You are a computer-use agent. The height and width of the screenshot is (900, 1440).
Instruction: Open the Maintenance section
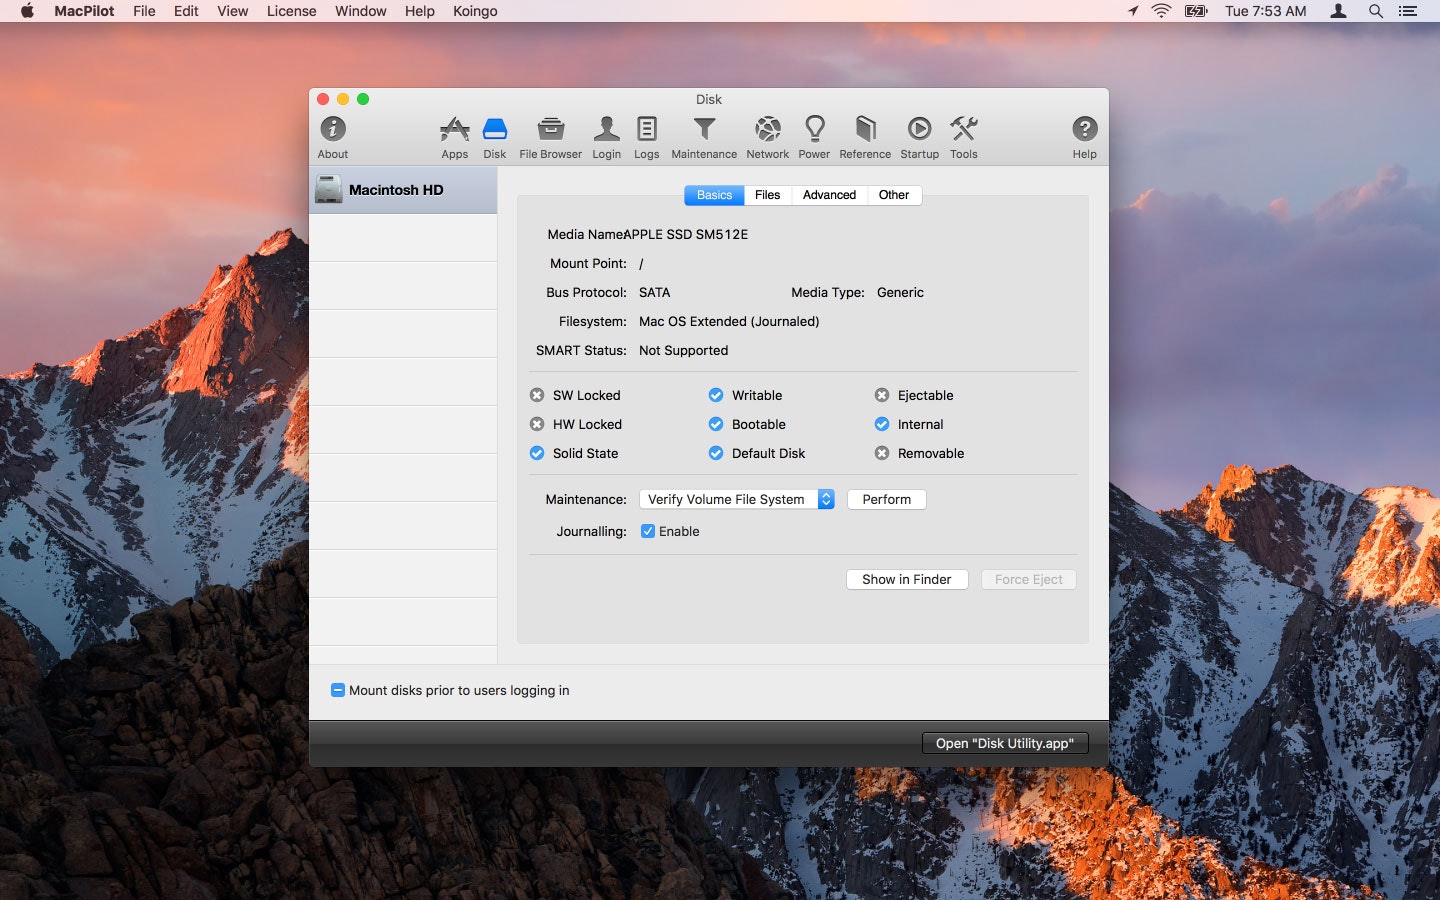[704, 135]
